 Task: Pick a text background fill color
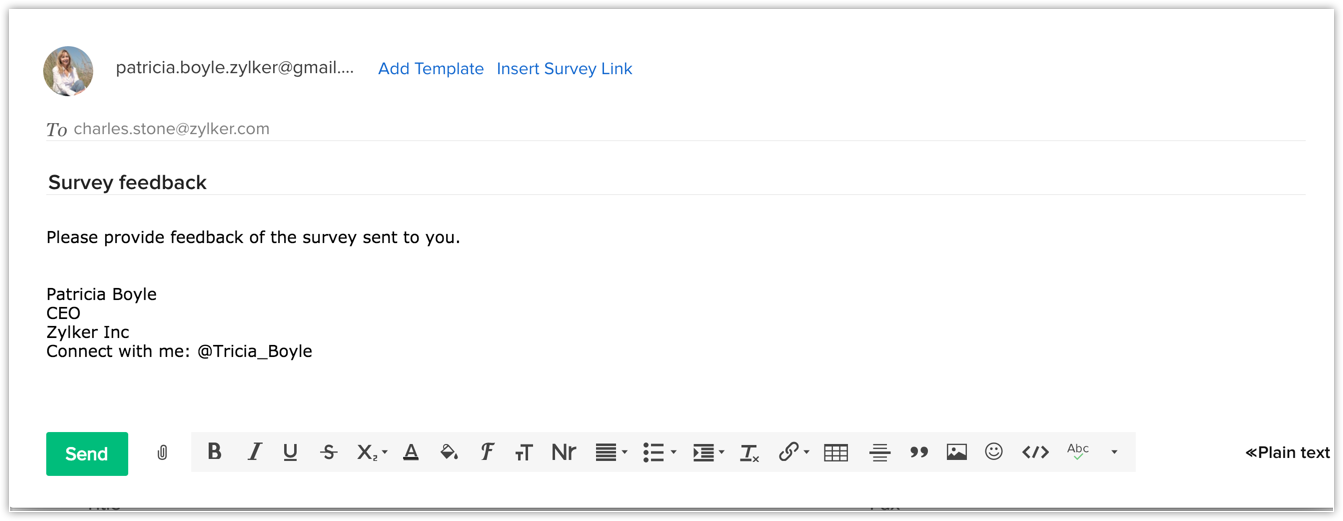point(449,453)
